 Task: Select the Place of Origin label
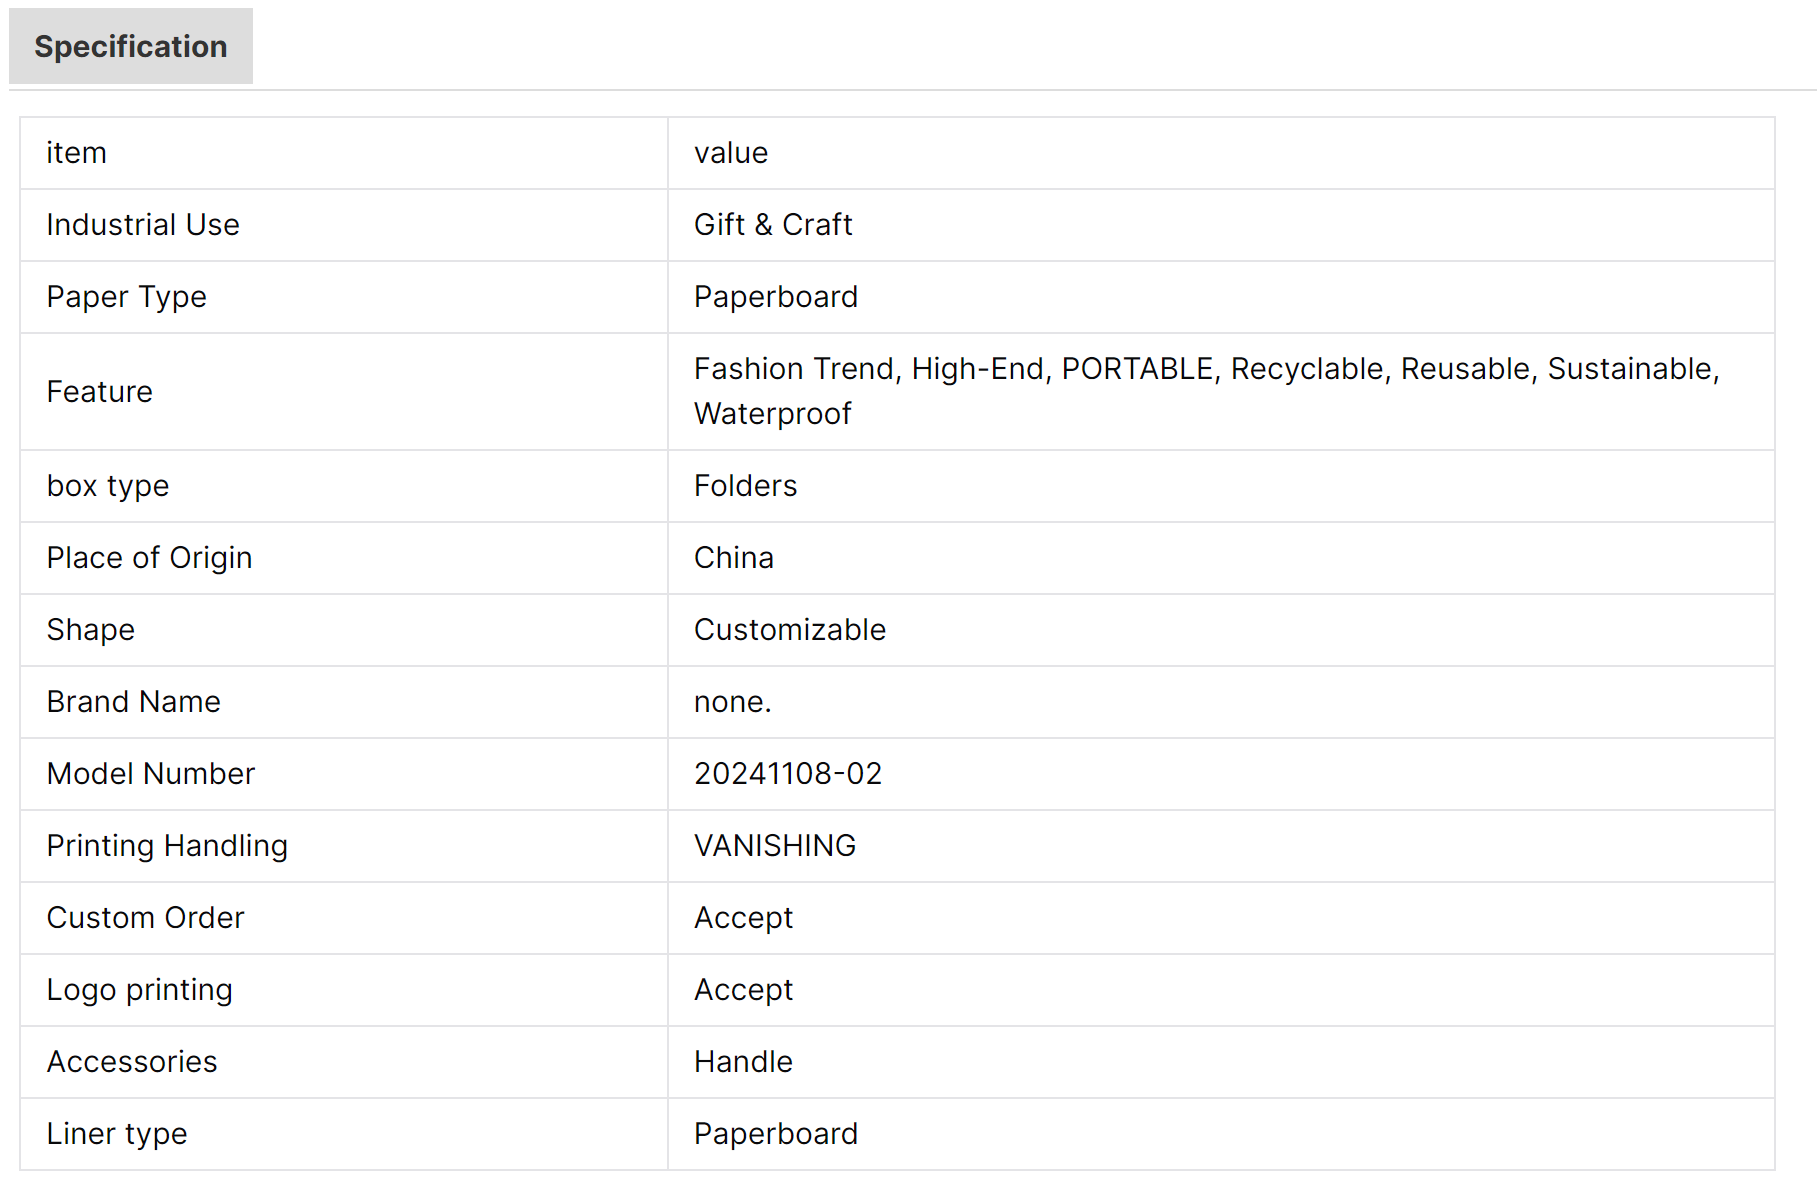(150, 558)
